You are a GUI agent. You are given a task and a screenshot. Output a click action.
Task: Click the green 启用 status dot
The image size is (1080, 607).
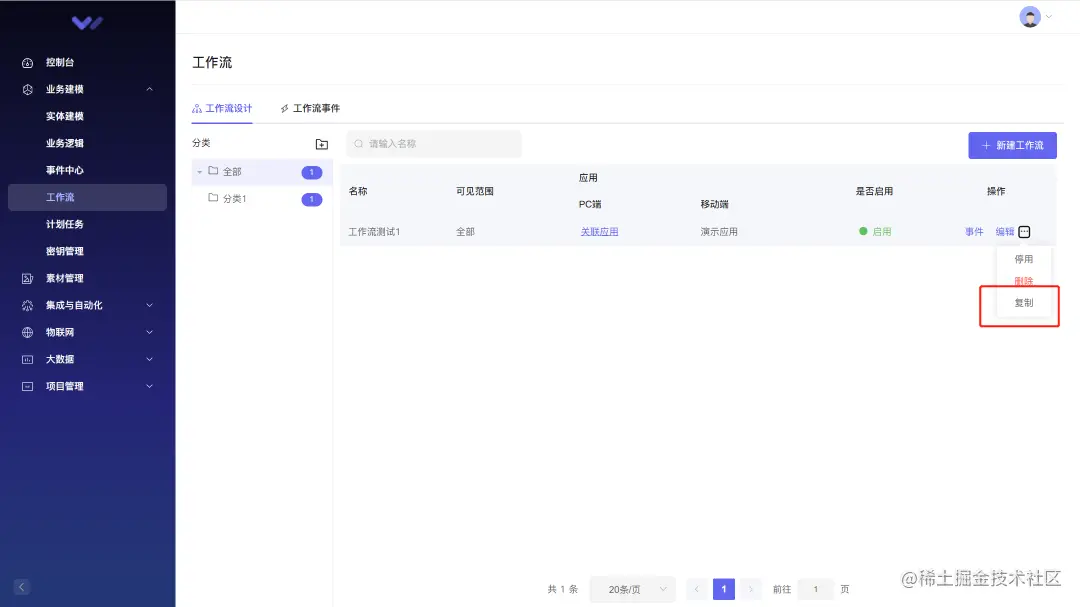click(x=863, y=232)
